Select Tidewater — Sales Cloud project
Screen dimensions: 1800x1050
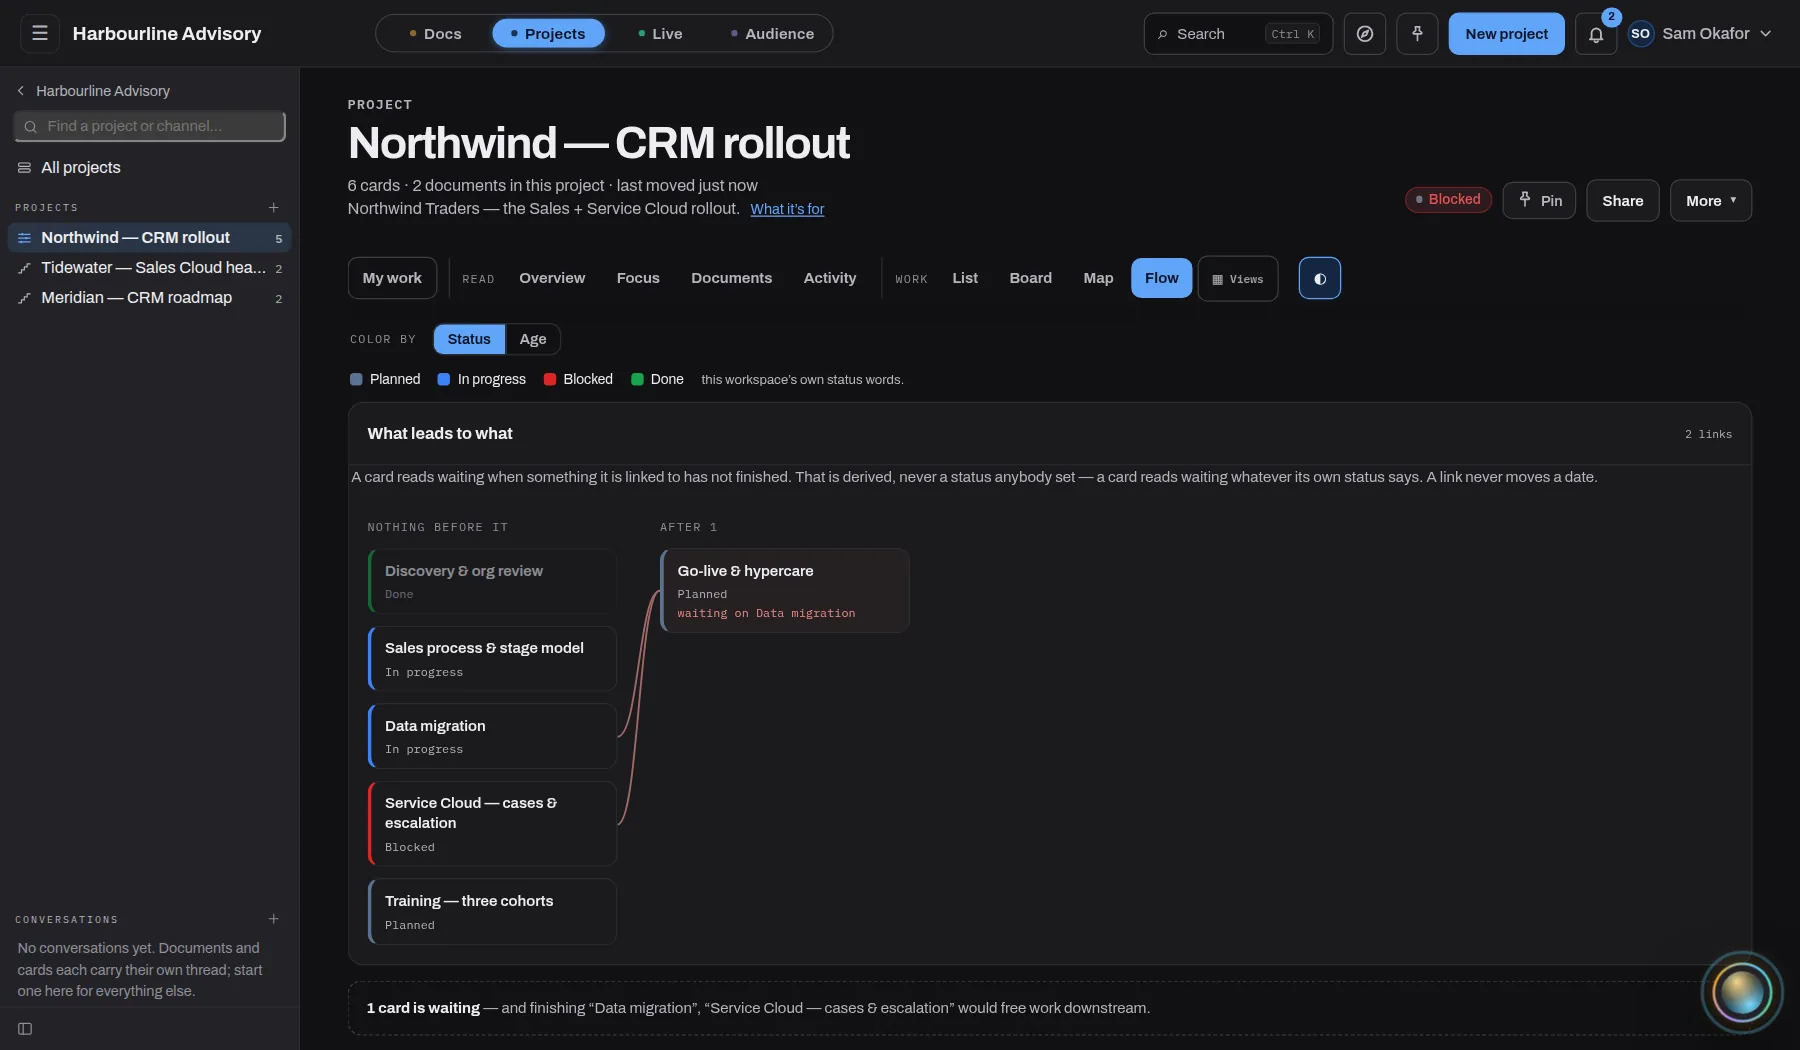point(149,268)
